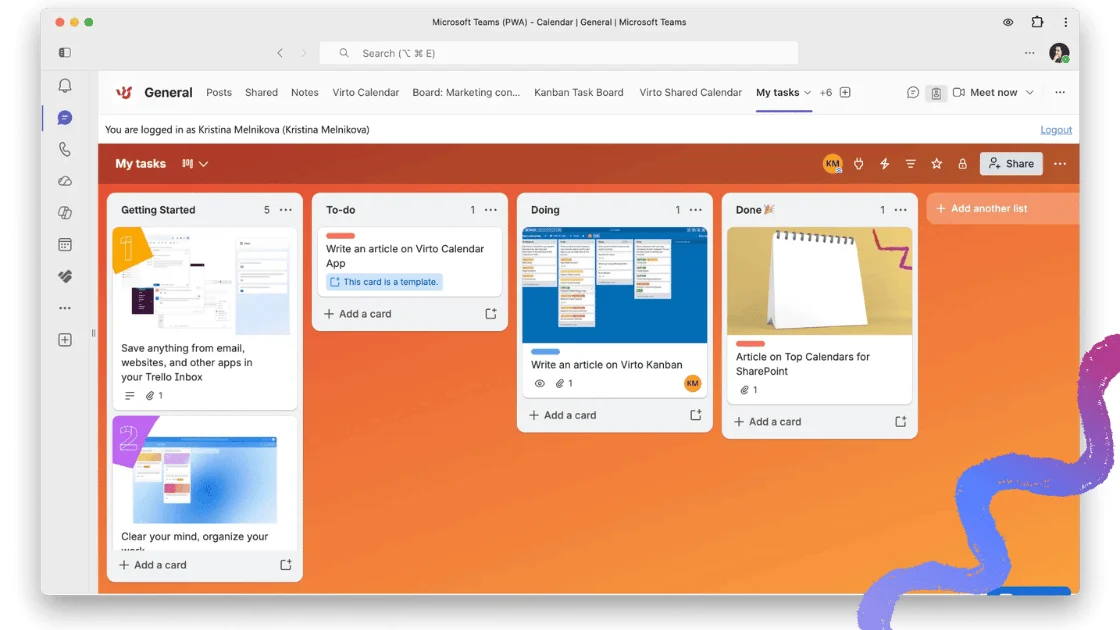Click the Logout link
Viewport: 1120px width, 630px height.
[x=1056, y=130]
